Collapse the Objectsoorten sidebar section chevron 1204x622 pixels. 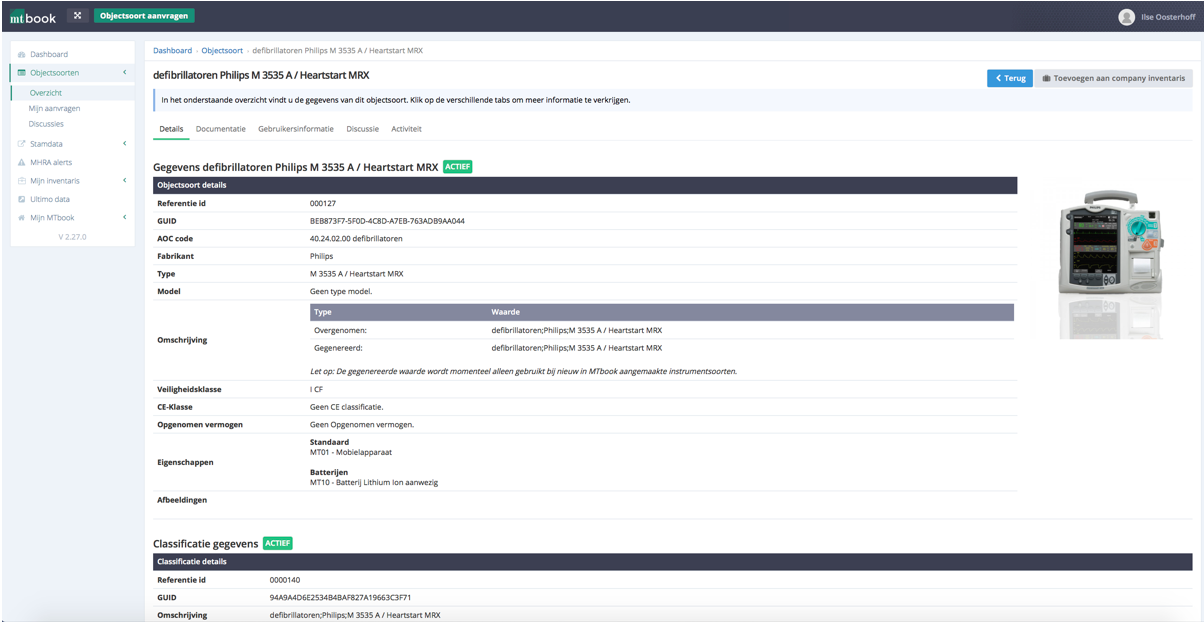124,73
